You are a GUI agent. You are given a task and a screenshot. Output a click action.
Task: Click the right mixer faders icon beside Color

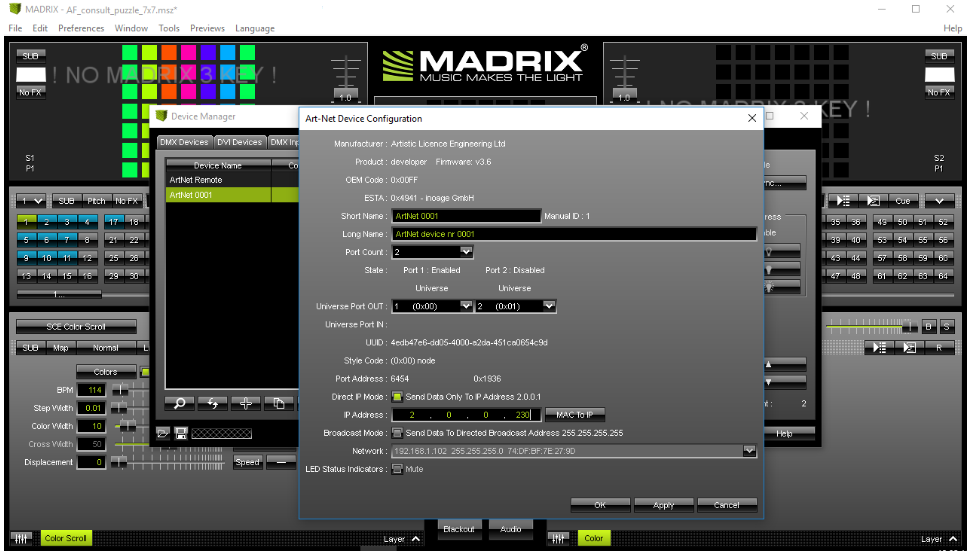pyautogui.click(x=558, y=539)
